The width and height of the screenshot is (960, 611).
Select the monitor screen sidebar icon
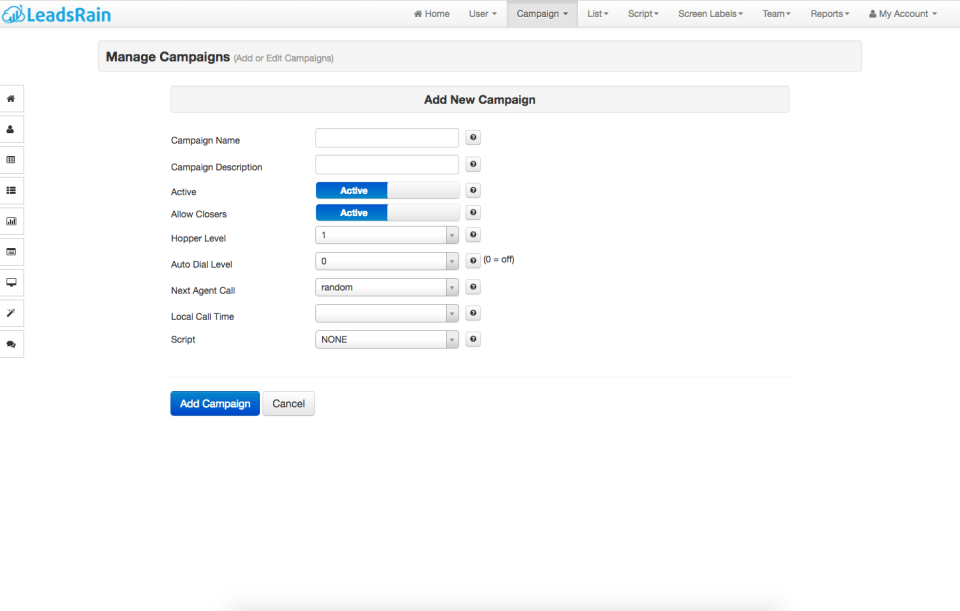pos(11,282)
